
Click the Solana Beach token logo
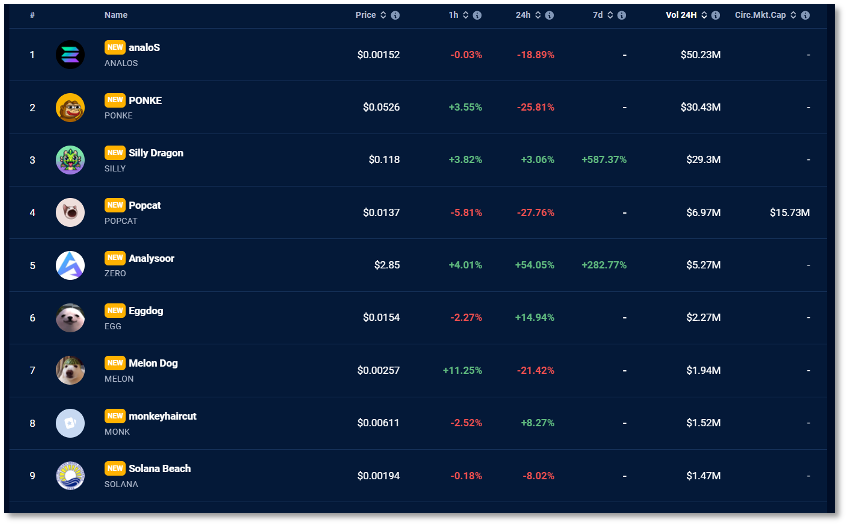click(x=70, y=475)
